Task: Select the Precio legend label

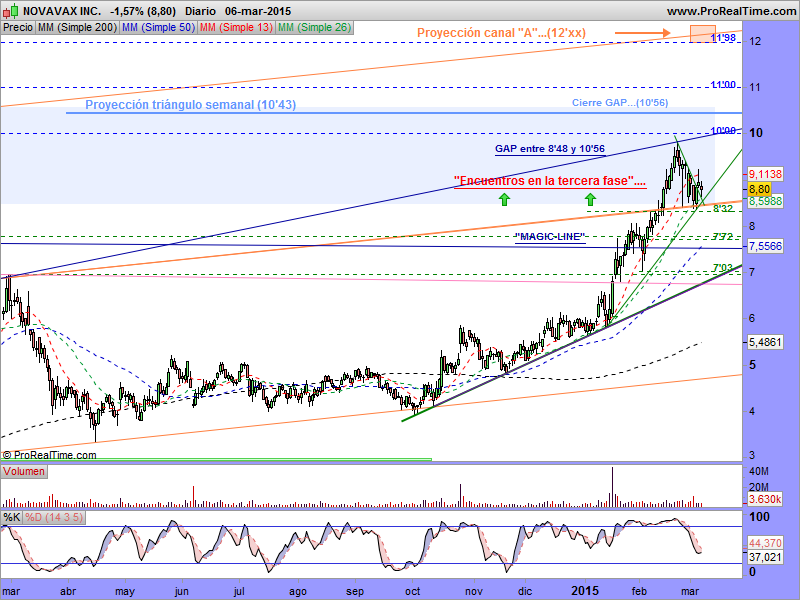Action: point(18,28)
